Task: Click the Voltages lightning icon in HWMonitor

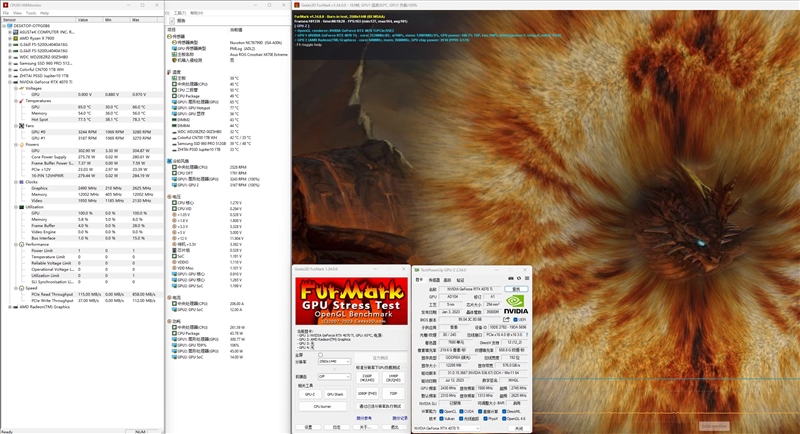Action: click(21, 88)
